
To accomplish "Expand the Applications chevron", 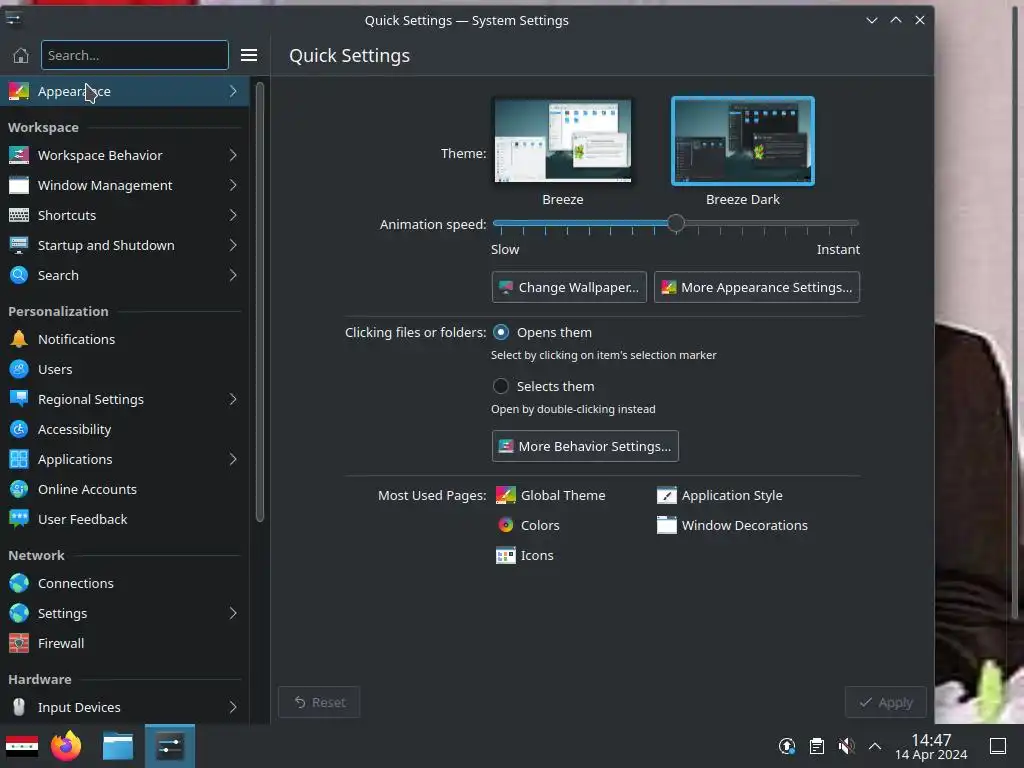I will point(233,460).
